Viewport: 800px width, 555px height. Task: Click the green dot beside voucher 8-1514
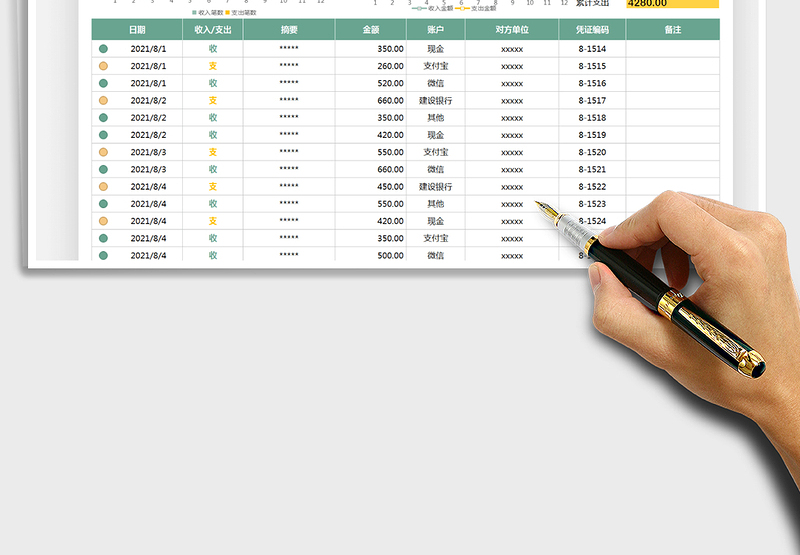[x=103, y=49]
